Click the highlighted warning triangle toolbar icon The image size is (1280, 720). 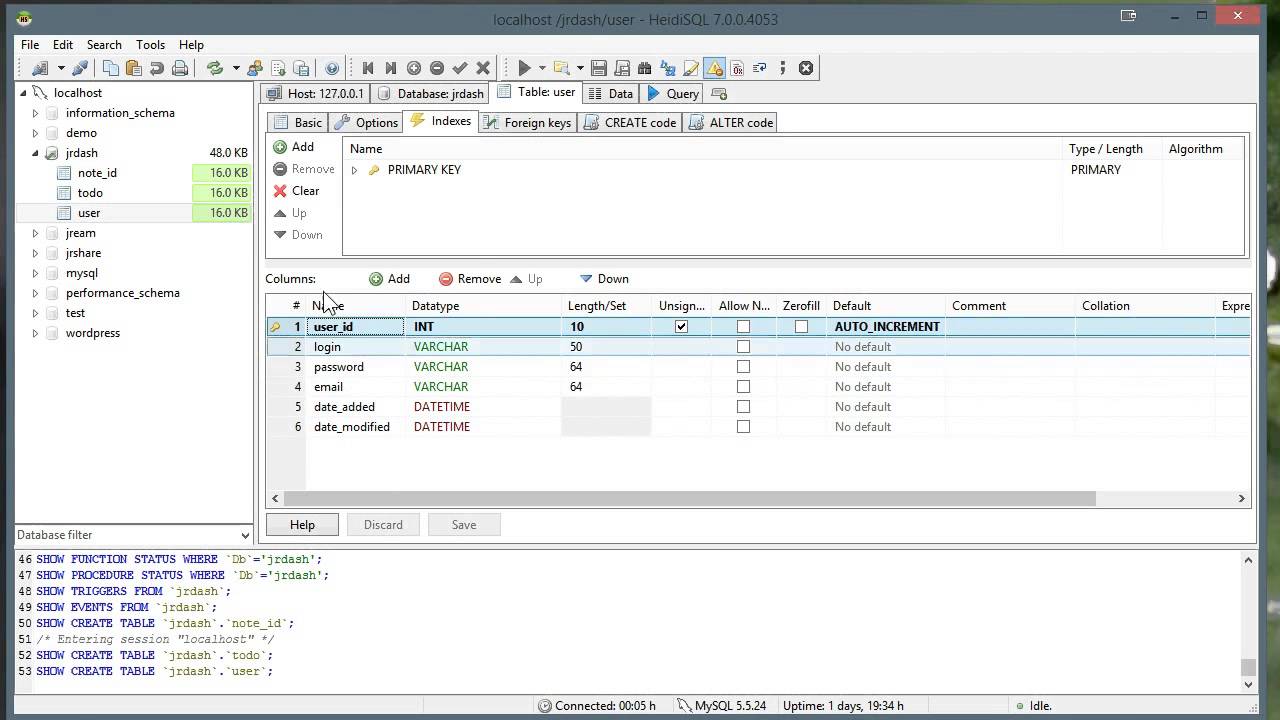pos(714,68)
